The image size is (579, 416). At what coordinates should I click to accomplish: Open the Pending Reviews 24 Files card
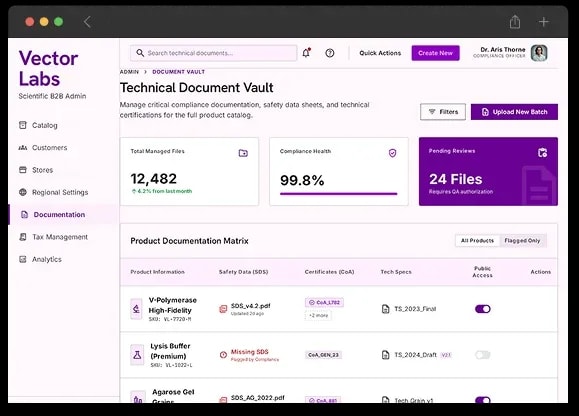coord(488,172)
